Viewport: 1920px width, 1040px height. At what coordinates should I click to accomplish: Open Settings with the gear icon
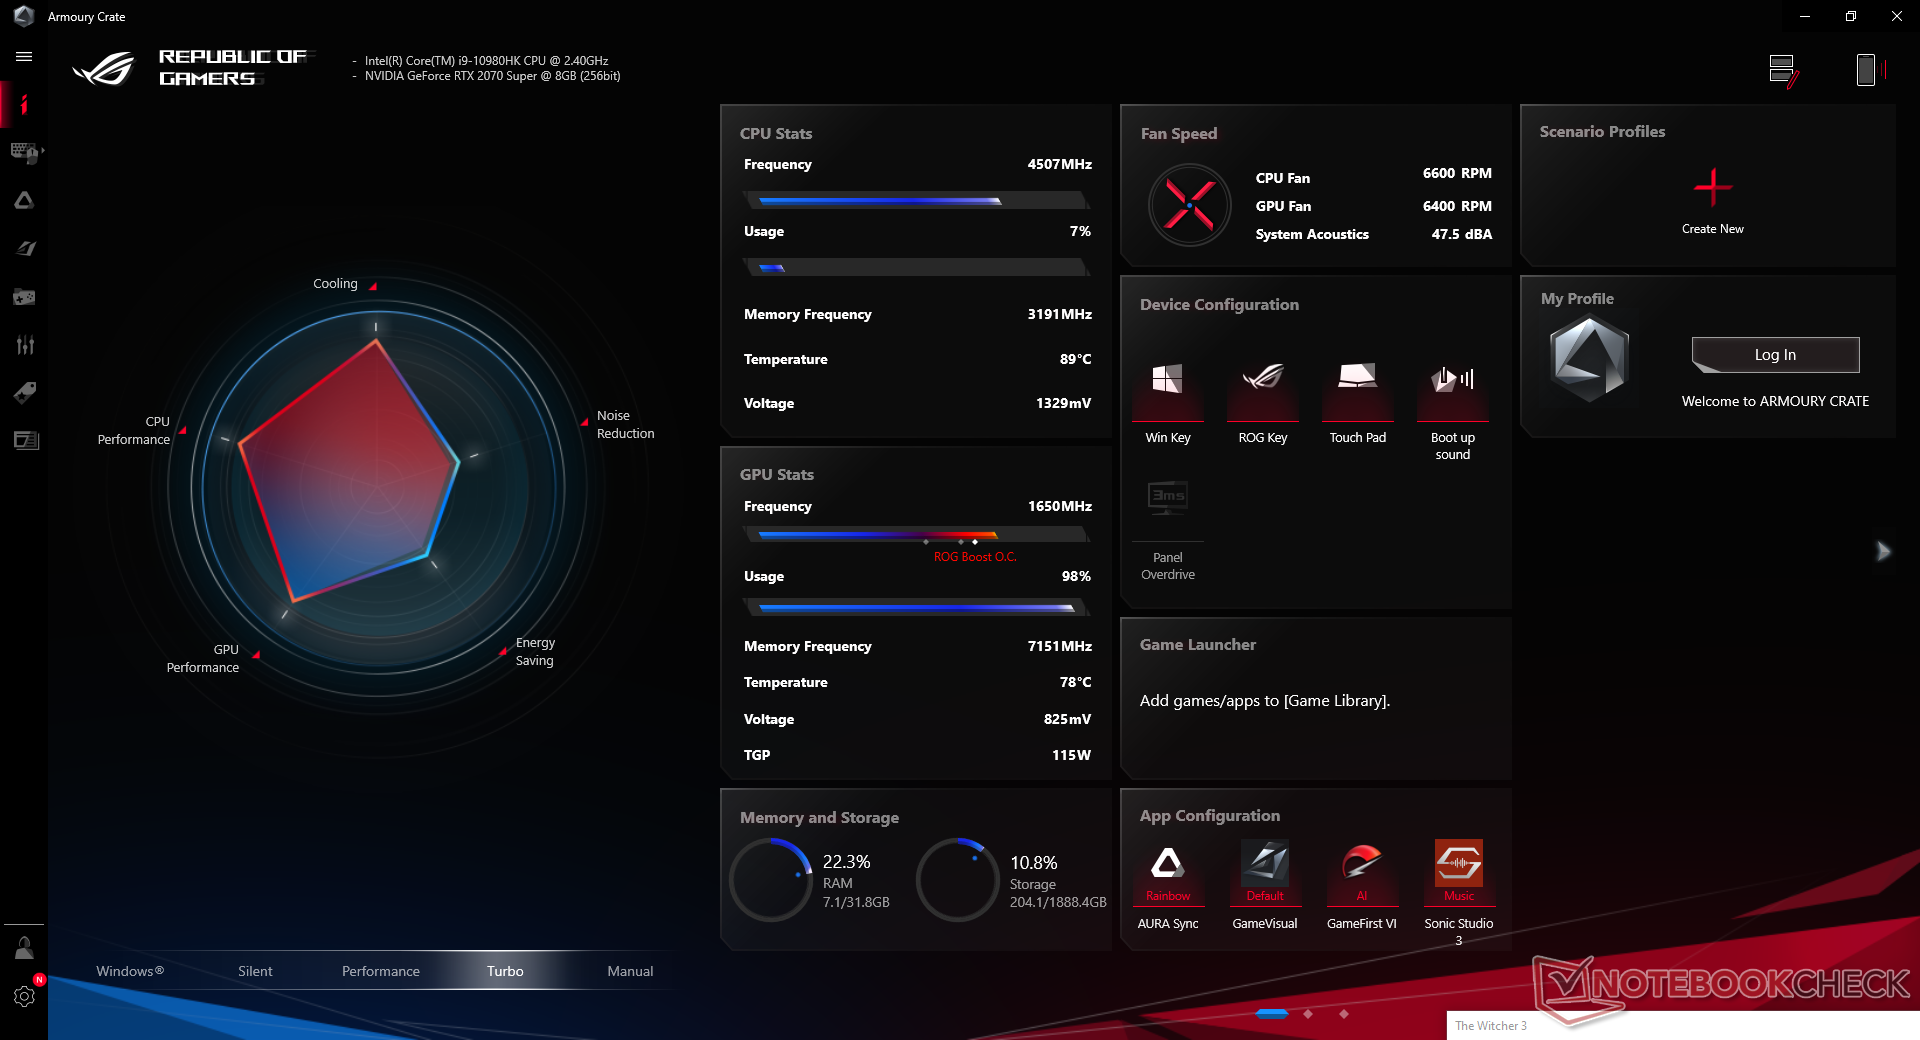pyautogui.click(x=24, y=996)
